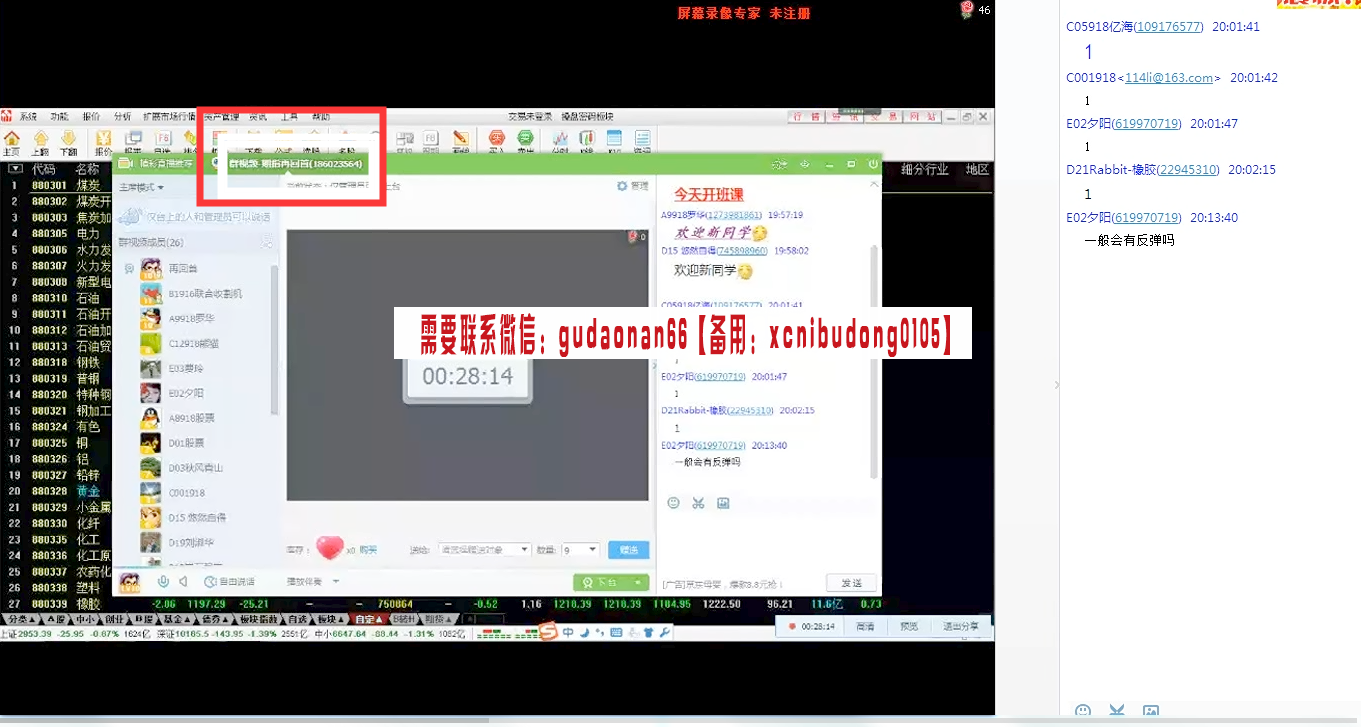Toggle the speaker mute icon in the bottom bar

(x=183, y=581)
